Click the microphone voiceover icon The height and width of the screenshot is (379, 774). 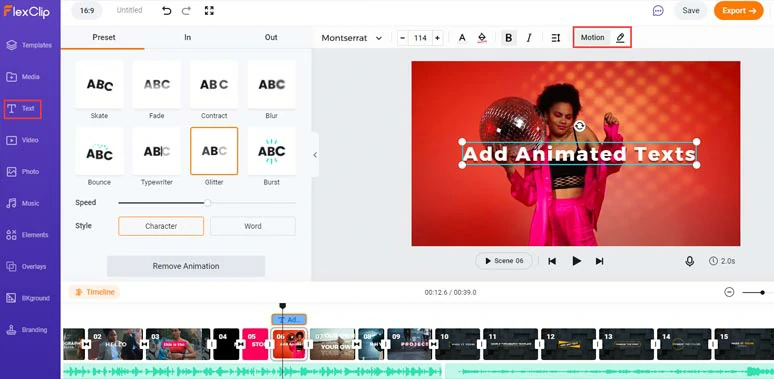[x=690, y=261]
